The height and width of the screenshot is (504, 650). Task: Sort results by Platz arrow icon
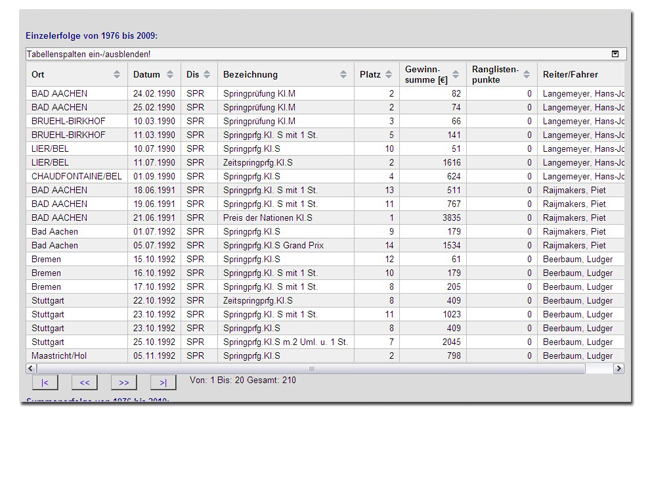(x=388, y=75)
